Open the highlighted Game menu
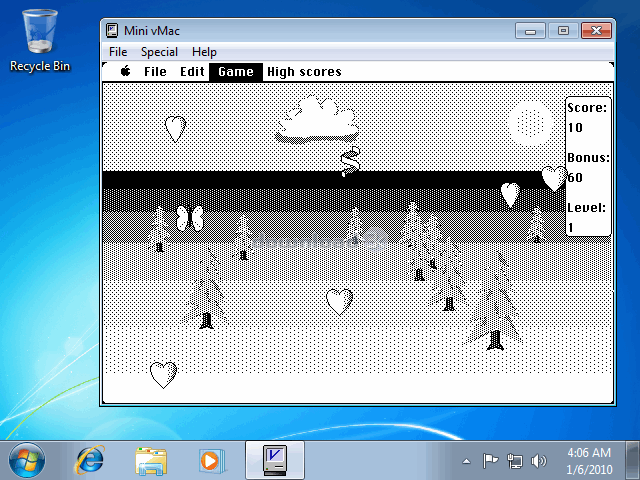The height and width of the screenshot is (480, 640). pyautogui.click(x=236, y=72)
